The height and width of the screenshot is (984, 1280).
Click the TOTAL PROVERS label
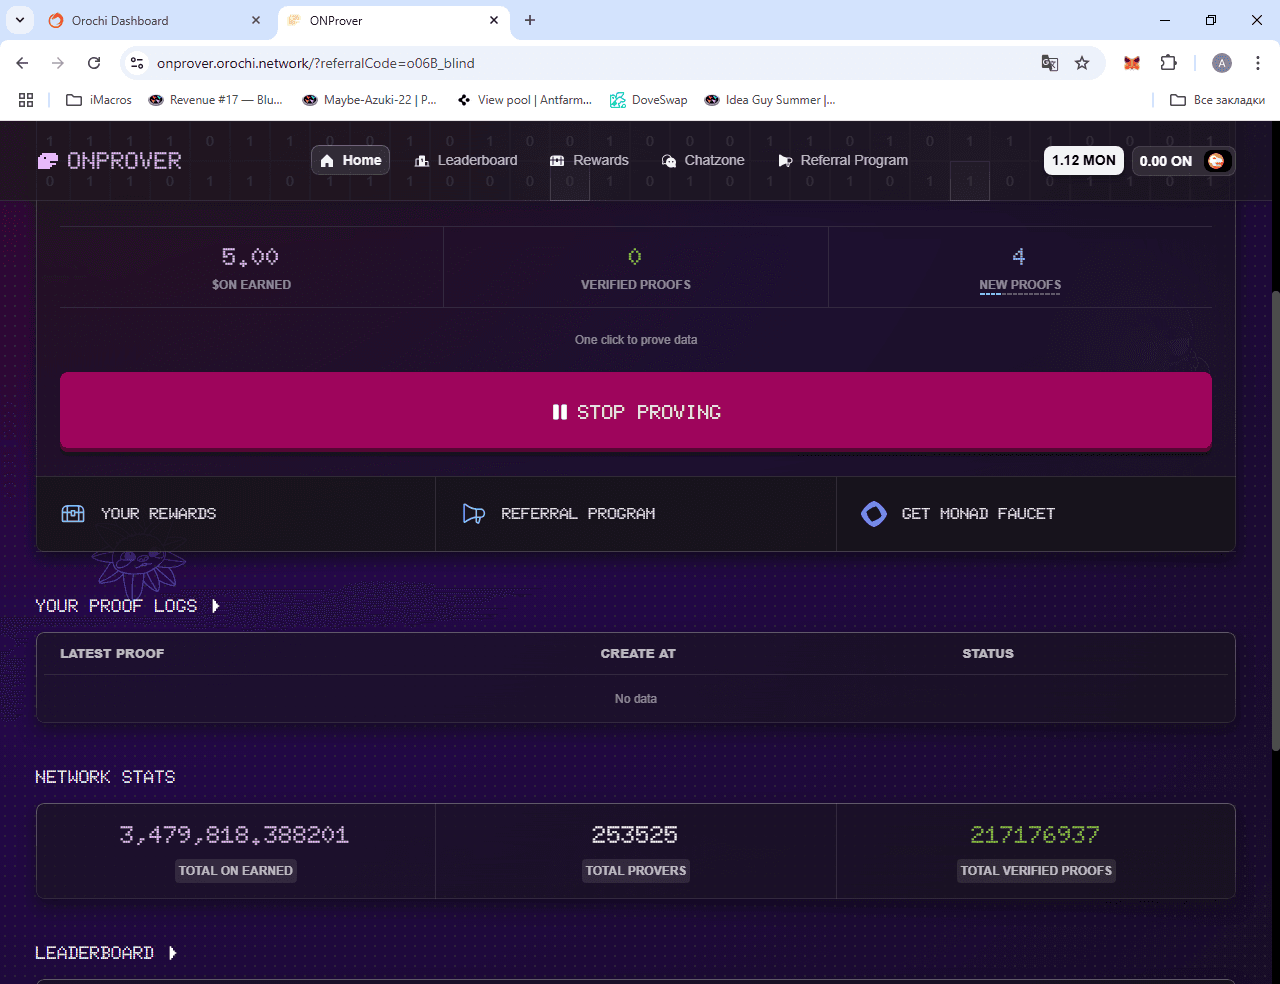coord(636,871)
